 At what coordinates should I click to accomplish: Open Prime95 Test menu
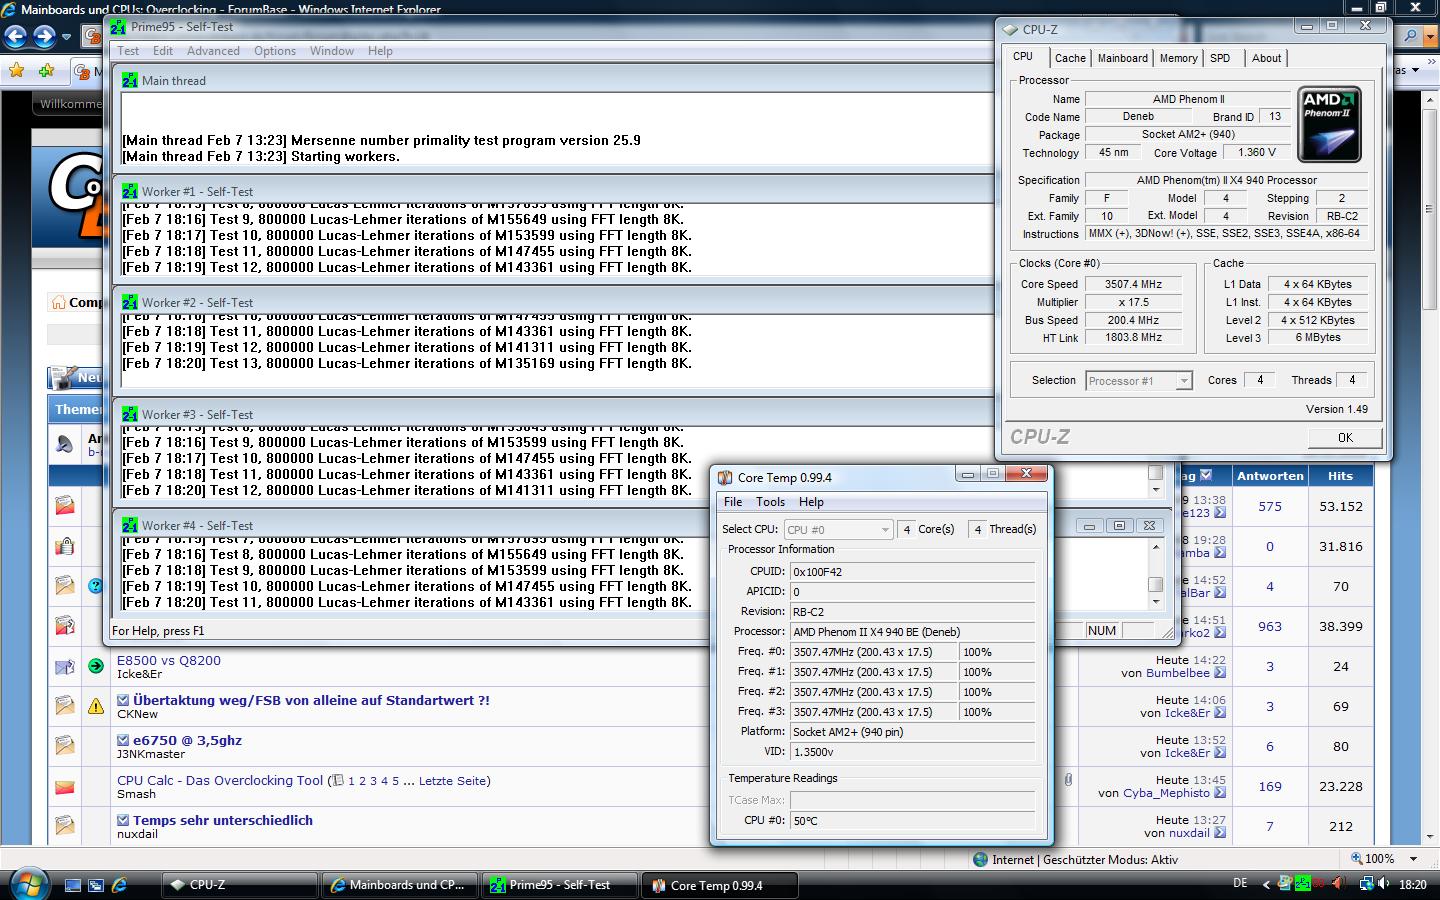(129, 50)
